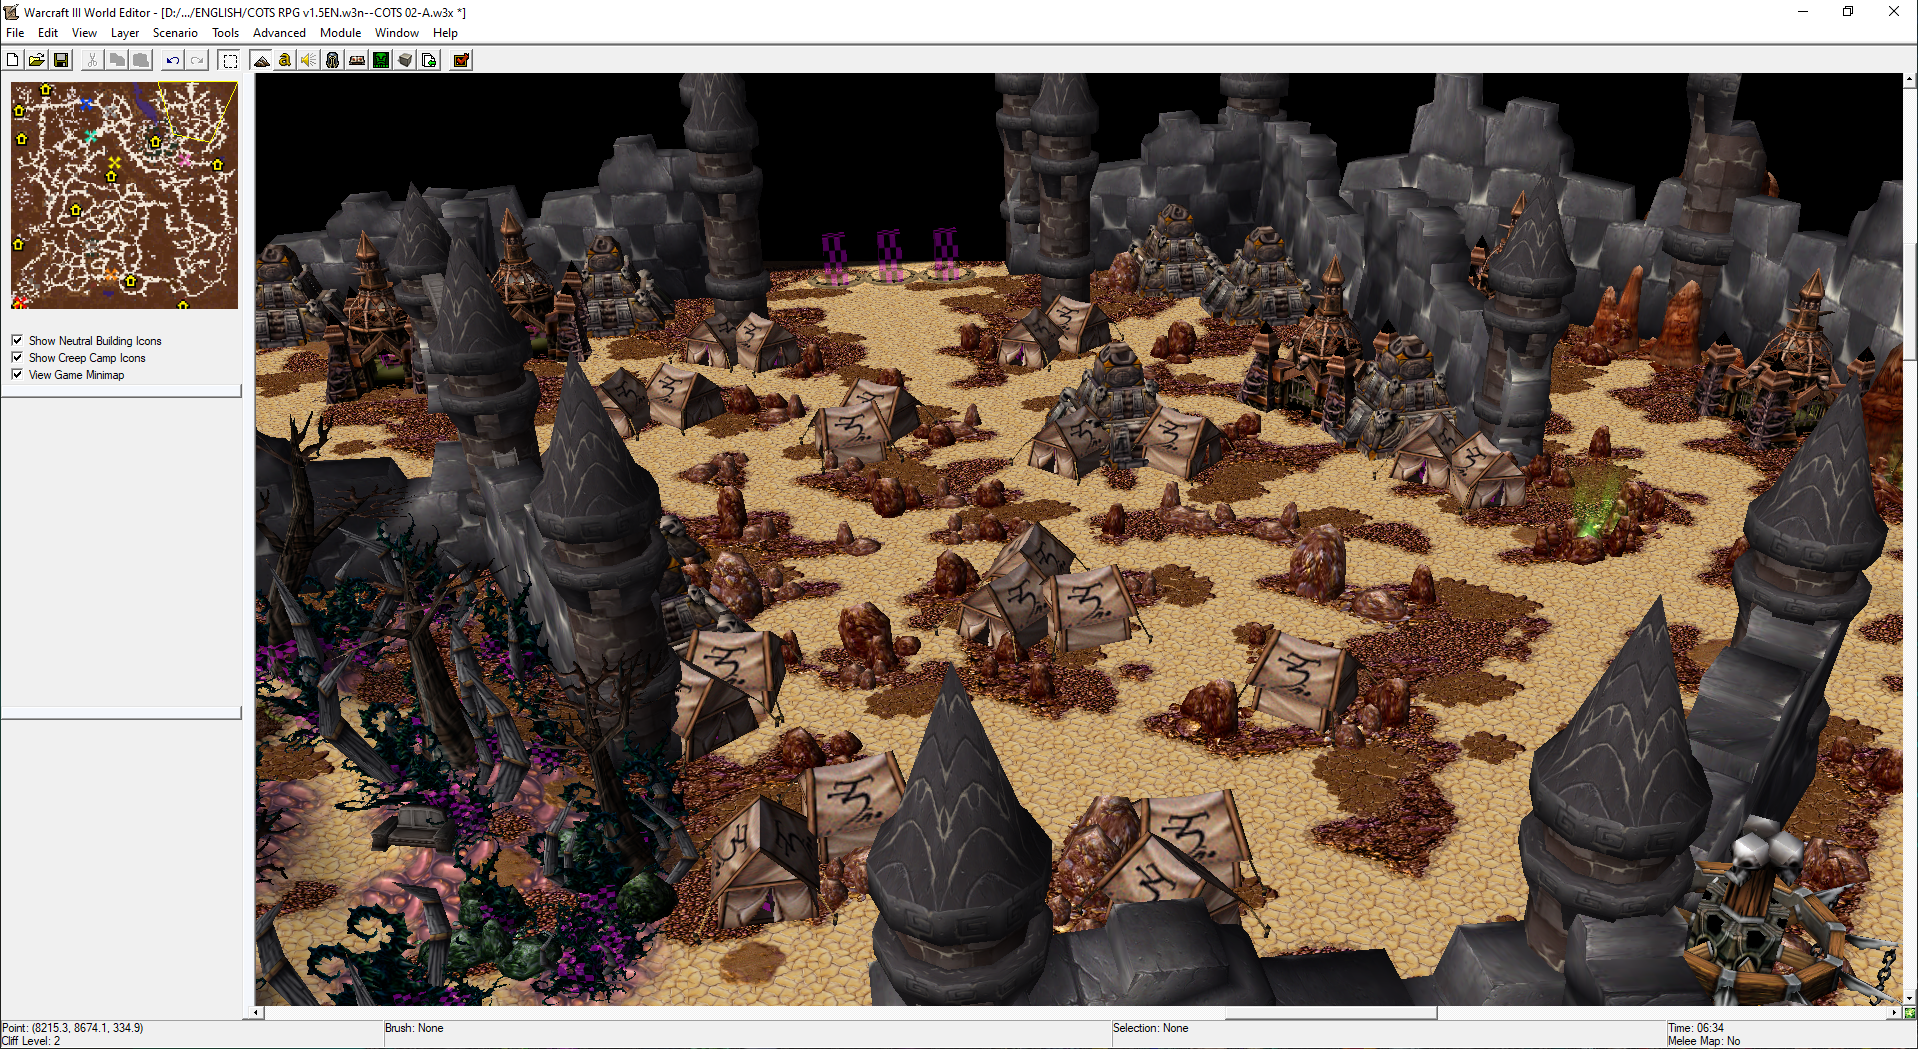Click the horizontal scrollbar left arrow
The width and height of the screenshot is (1918, 1049).
(257, 1012)
